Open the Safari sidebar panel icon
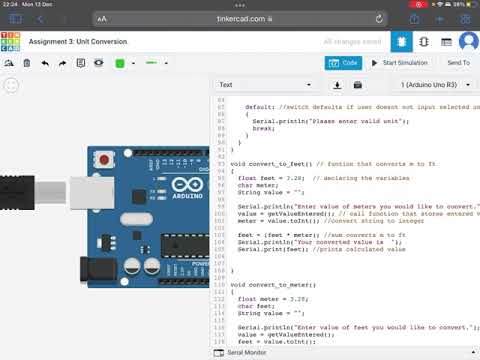This screenshot has width=480, height=360. 15,19
